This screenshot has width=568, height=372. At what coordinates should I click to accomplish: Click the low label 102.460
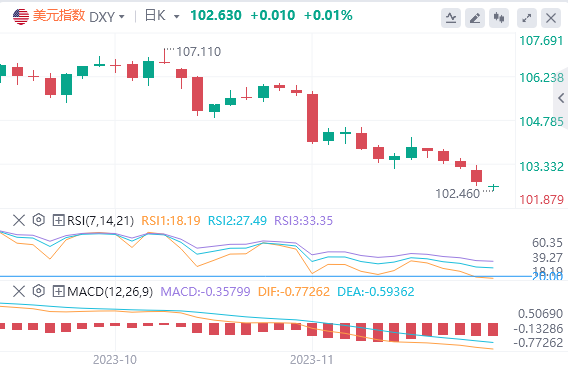458,194
